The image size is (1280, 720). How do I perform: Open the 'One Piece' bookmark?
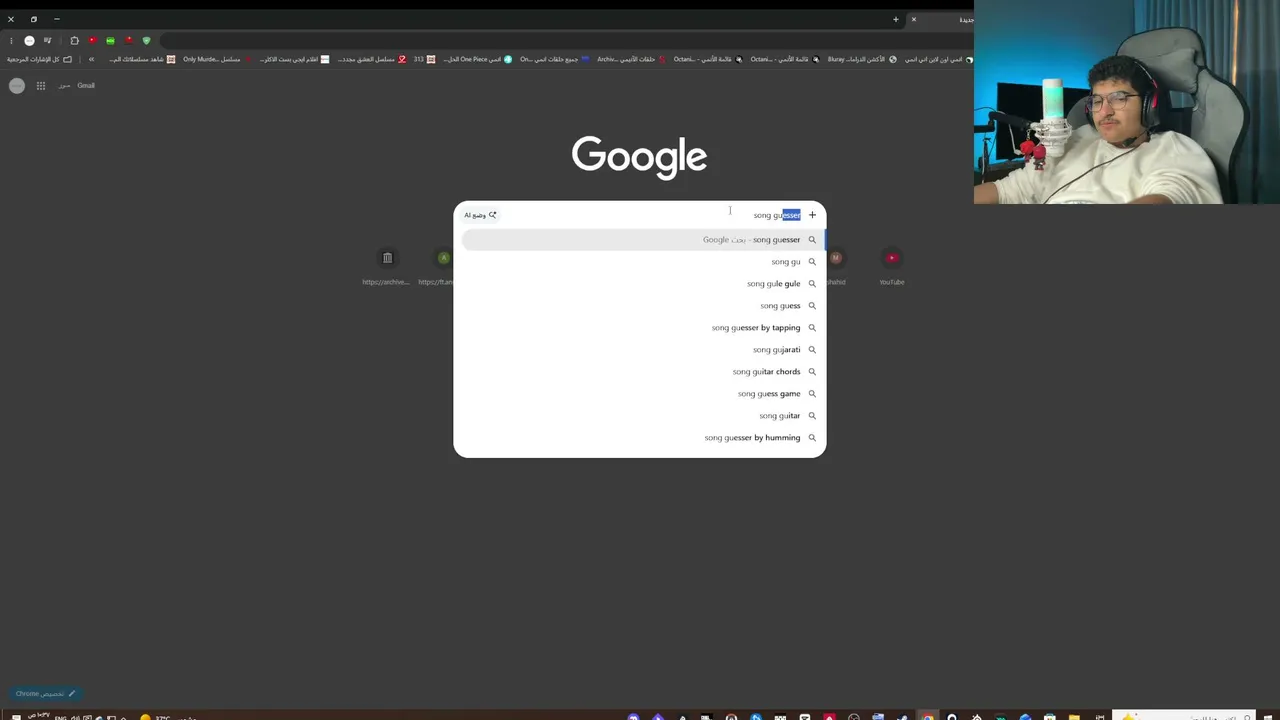[x=478, y=59]
